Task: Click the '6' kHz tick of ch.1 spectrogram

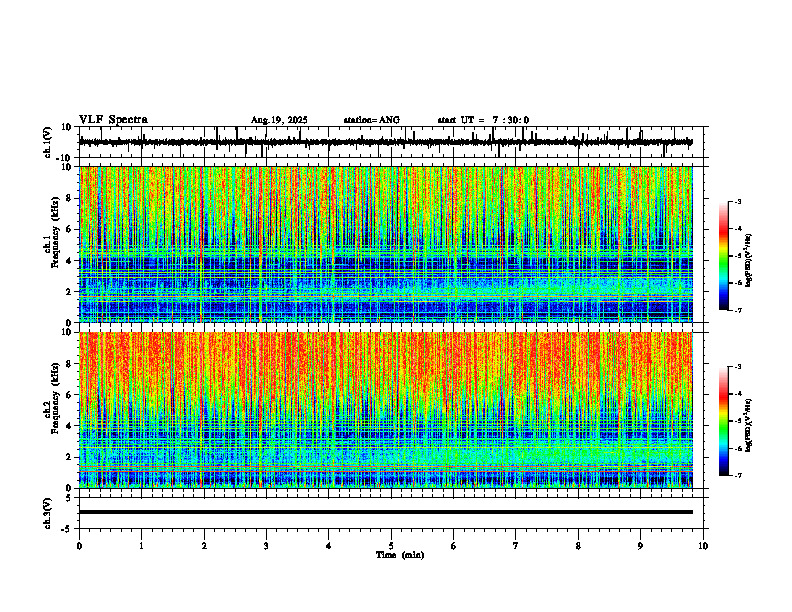Action: [x=69, y=230]
